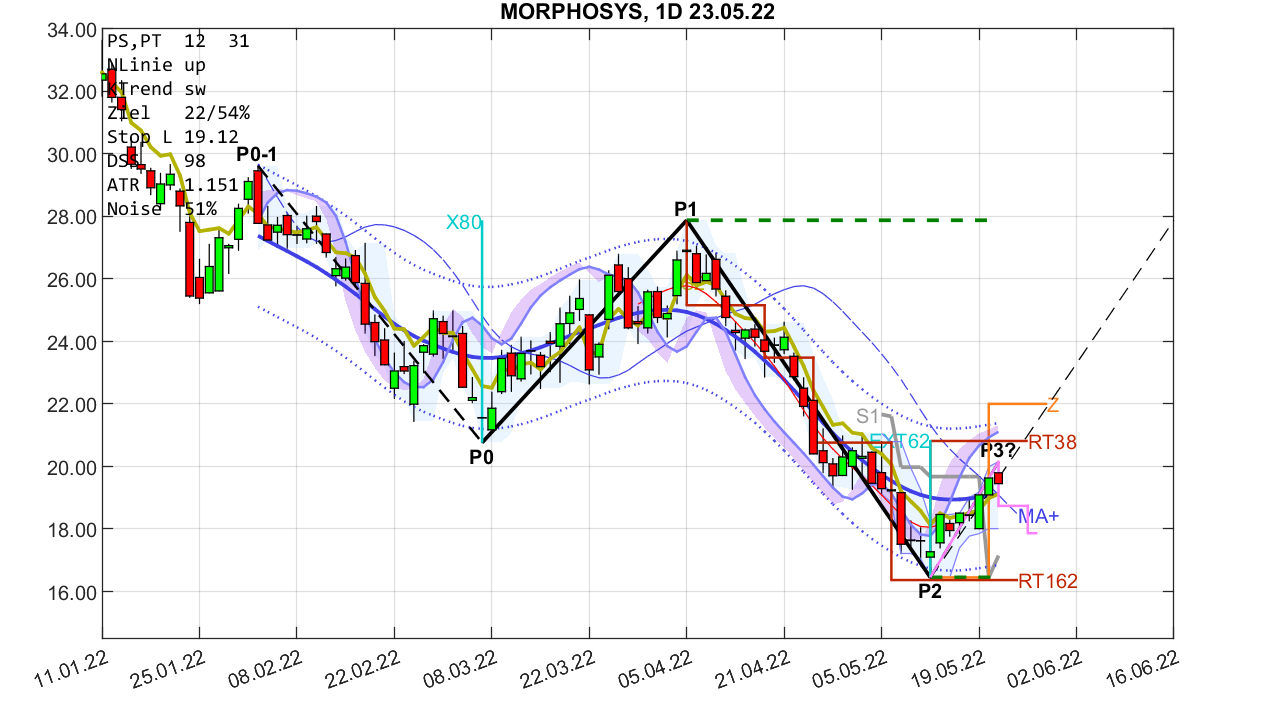Click the RT38 retracement label
1276x709 pixels.
point(1052,442)
